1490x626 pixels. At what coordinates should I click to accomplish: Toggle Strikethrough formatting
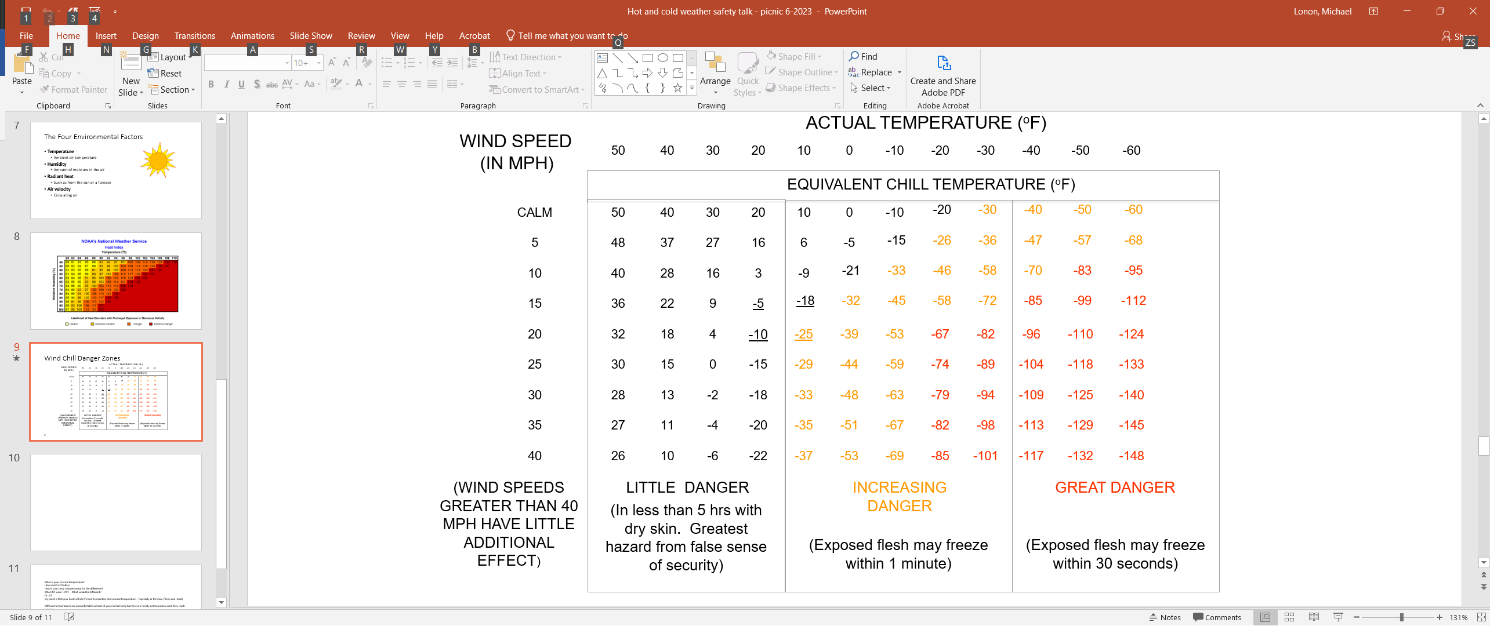(271, 84)
